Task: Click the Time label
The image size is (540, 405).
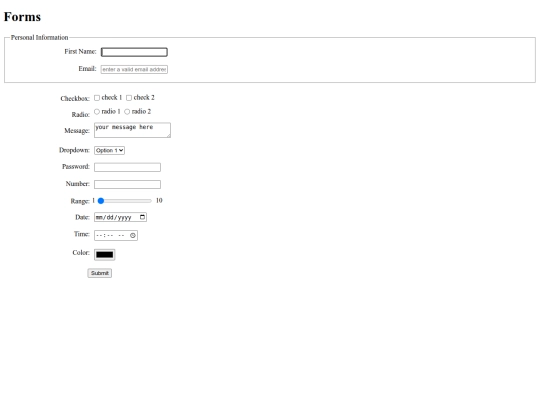Action: [82, 234]
